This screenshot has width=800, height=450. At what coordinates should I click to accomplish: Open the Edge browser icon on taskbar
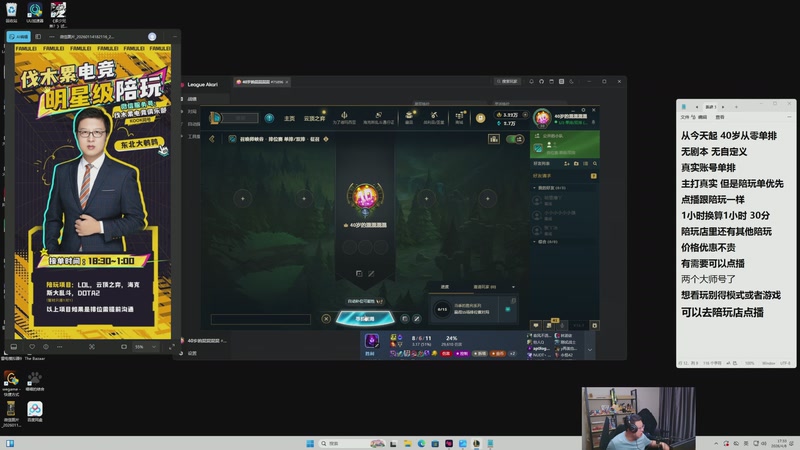[421, 443]
